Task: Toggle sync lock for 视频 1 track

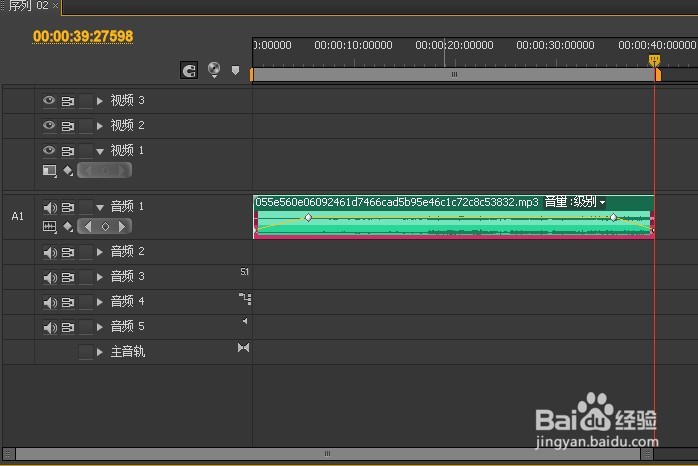Action: click(x=68, y=151)
